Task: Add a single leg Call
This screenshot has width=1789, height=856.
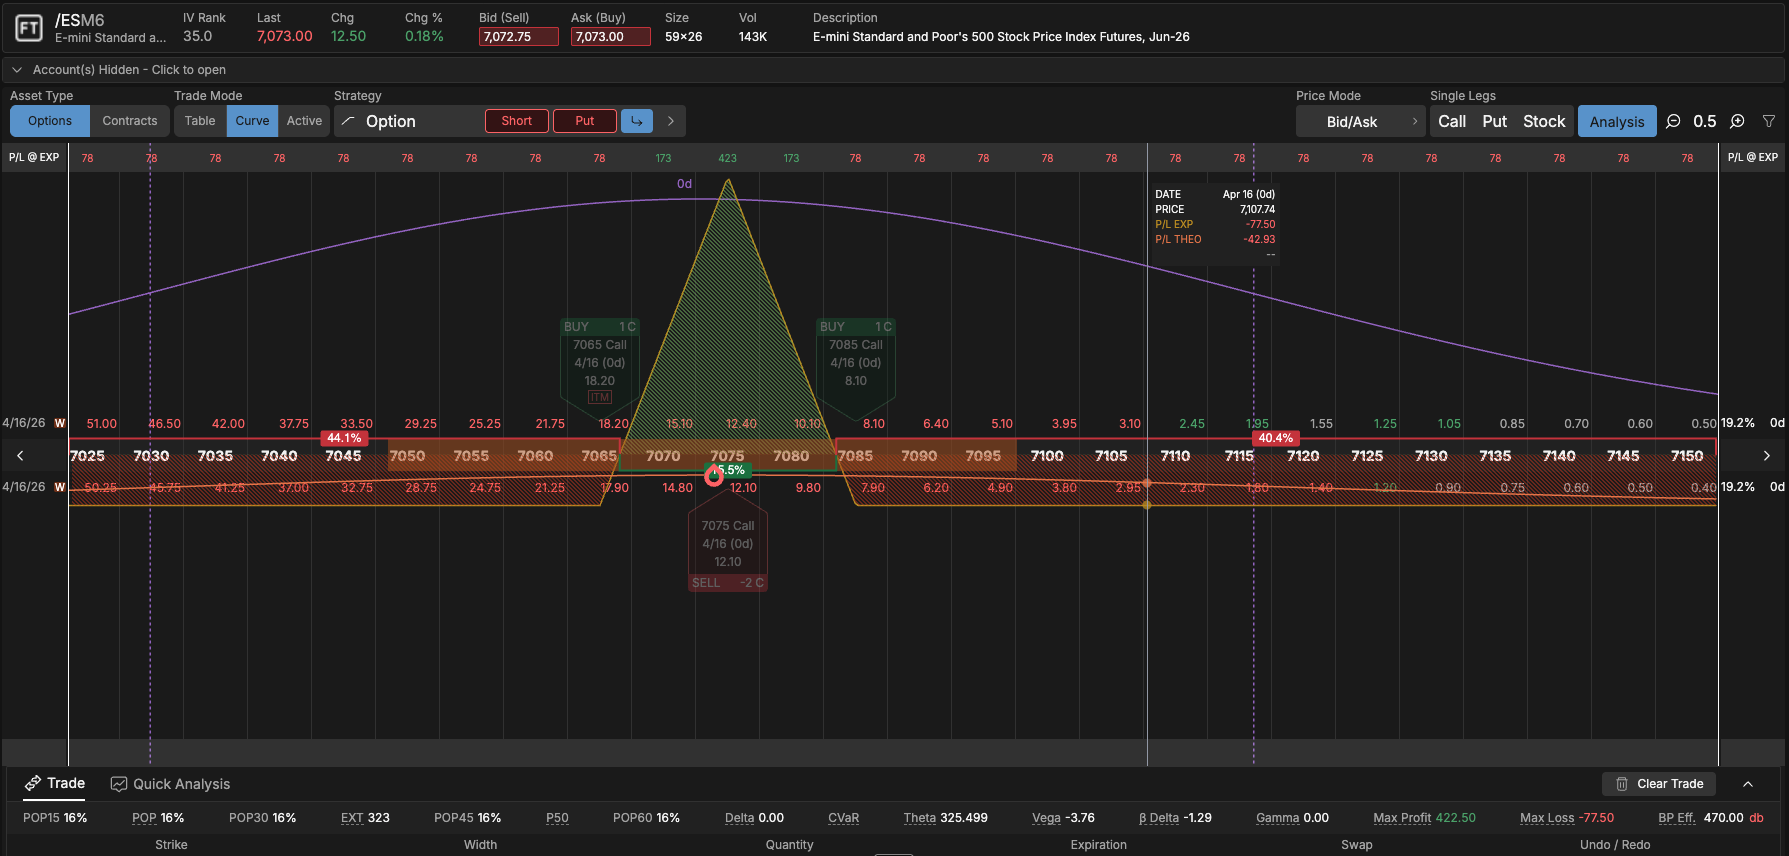Action: [x=1452, y=121]
